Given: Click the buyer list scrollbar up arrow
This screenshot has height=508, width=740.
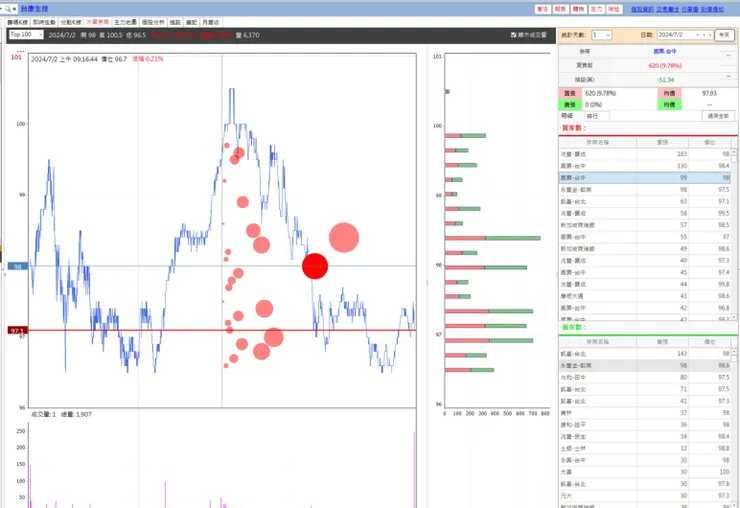Looking at the screenshot, I should (x=734, y=152).
